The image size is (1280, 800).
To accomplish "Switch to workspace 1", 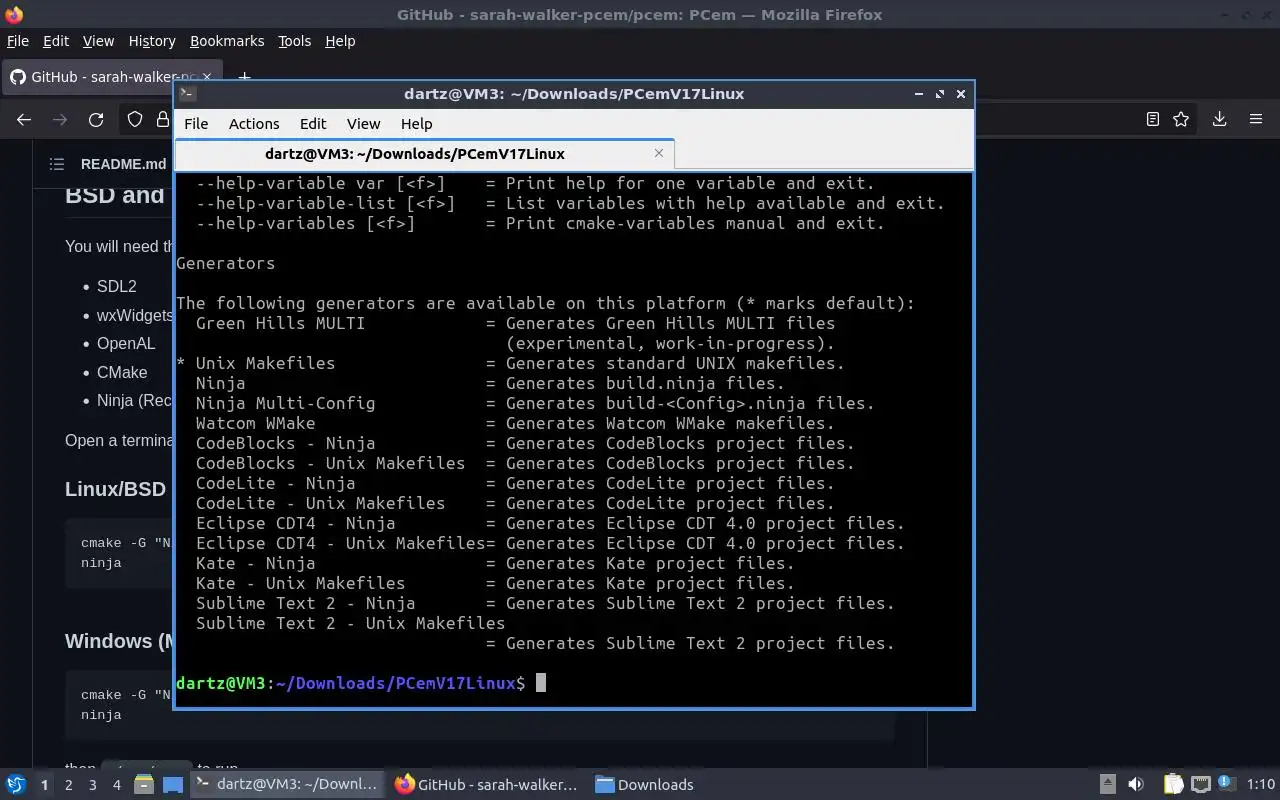I will coord(44,785).
